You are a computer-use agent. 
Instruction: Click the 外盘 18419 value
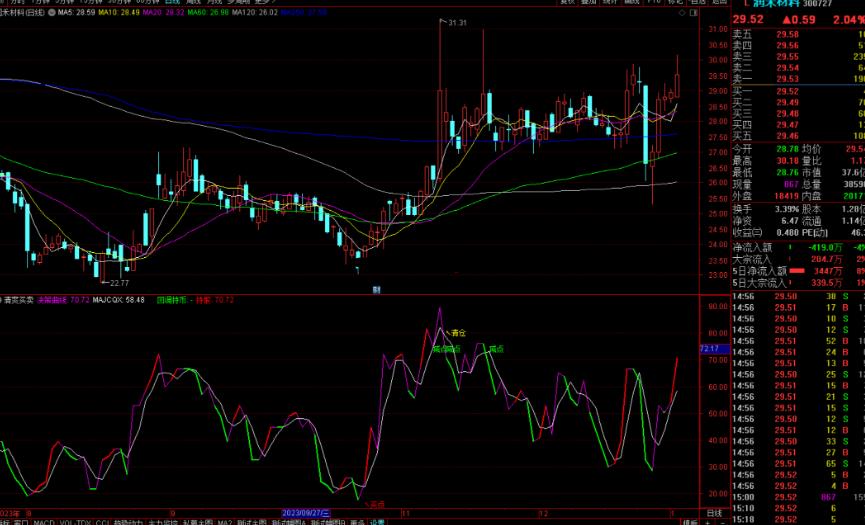coord(787,196)
